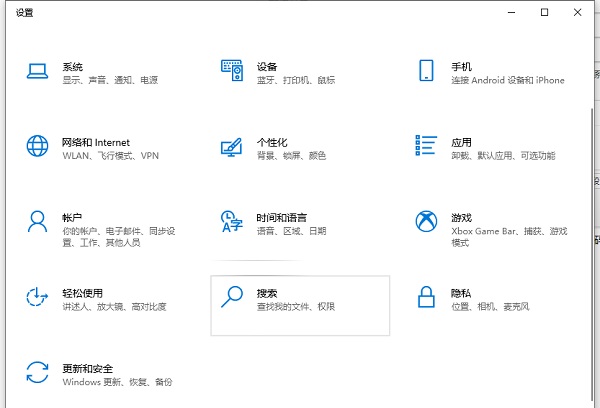Click the phone icon for 手机
The image size is (600, 408).
427,71
